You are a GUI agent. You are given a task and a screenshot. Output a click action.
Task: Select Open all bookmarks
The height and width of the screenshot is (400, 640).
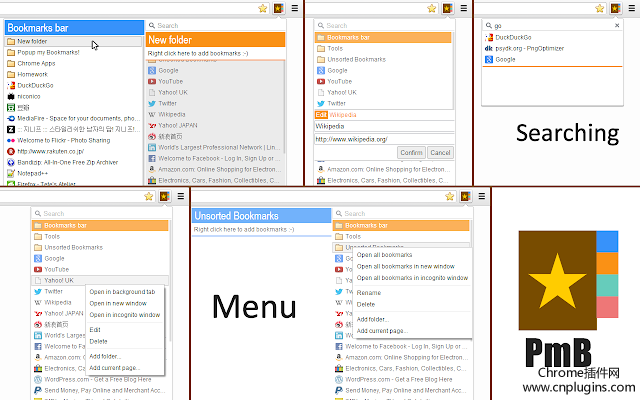(384, 255)
